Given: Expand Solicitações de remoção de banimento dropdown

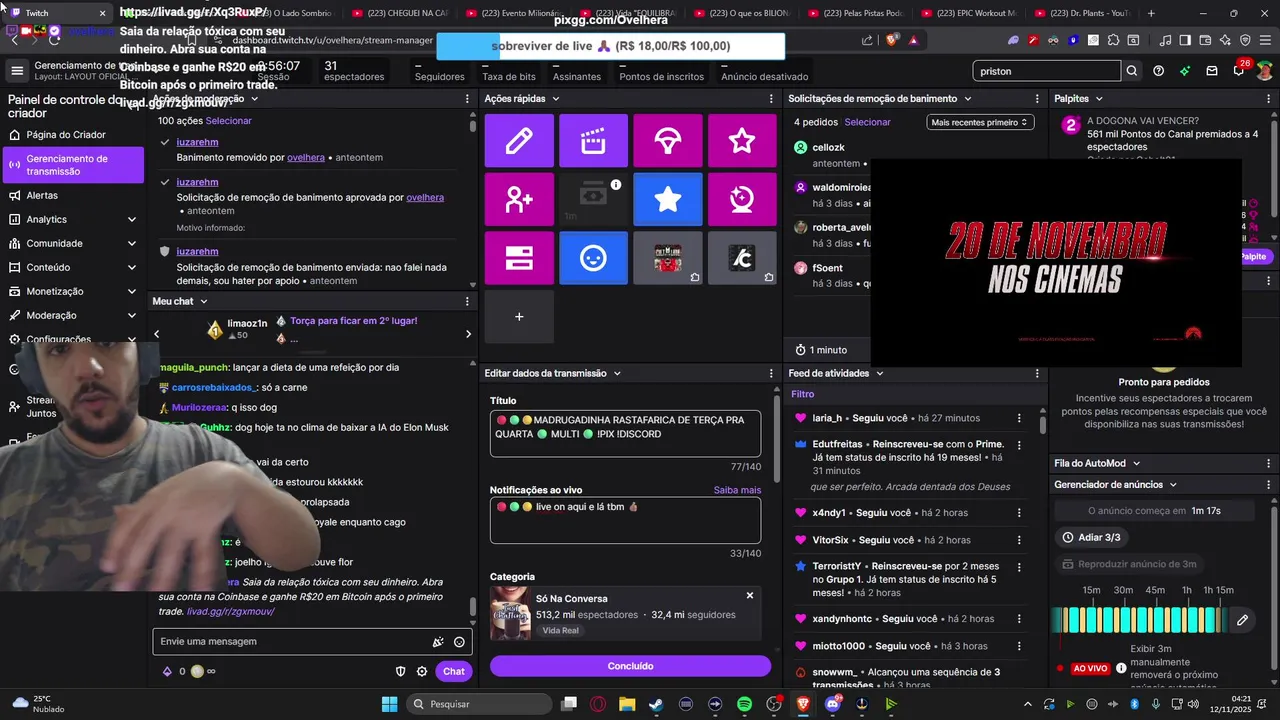Looking at the screenshot, I should (x=968, y=99).
